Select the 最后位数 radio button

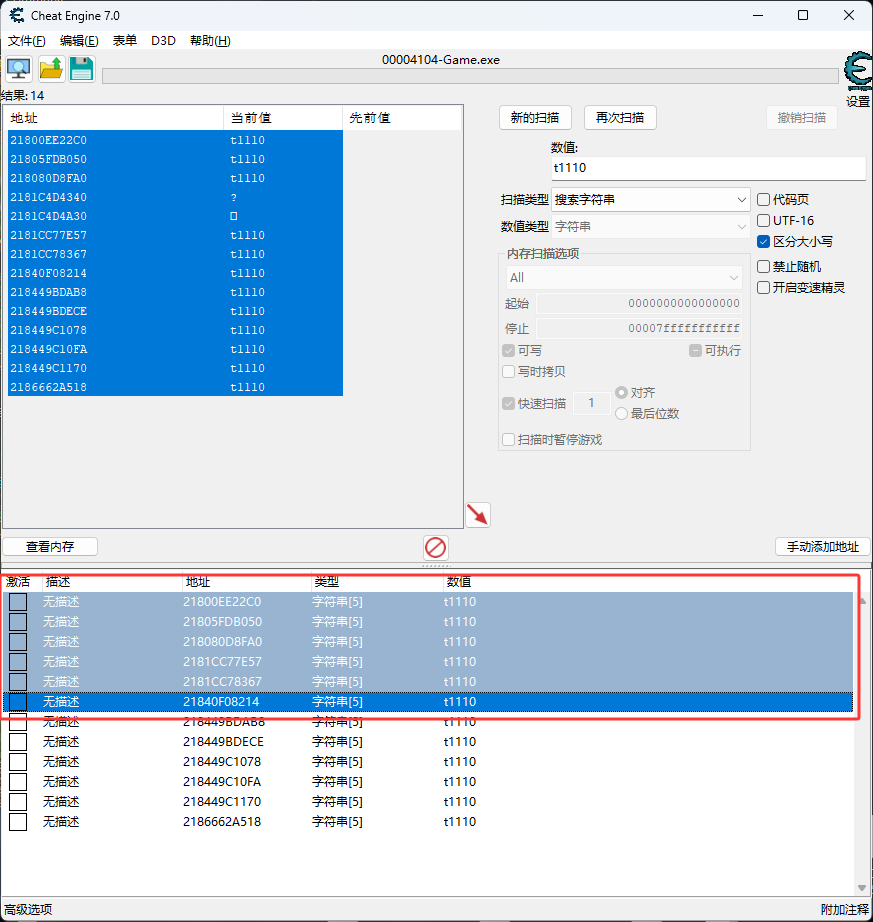(x=621, y=414)
